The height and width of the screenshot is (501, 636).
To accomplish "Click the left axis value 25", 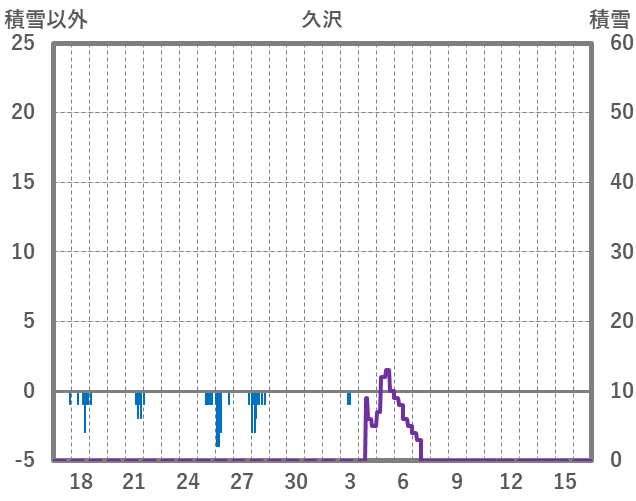I will tap(23, 43).
